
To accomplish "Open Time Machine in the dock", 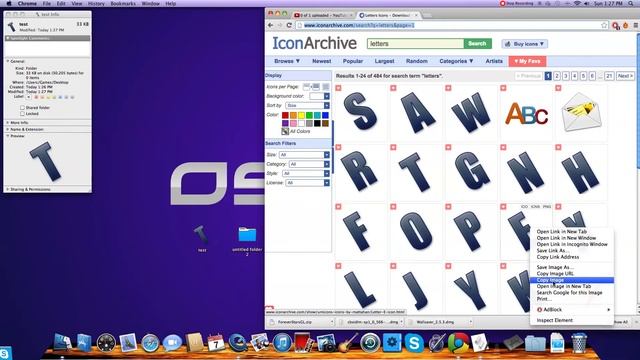I will (370, 343).
